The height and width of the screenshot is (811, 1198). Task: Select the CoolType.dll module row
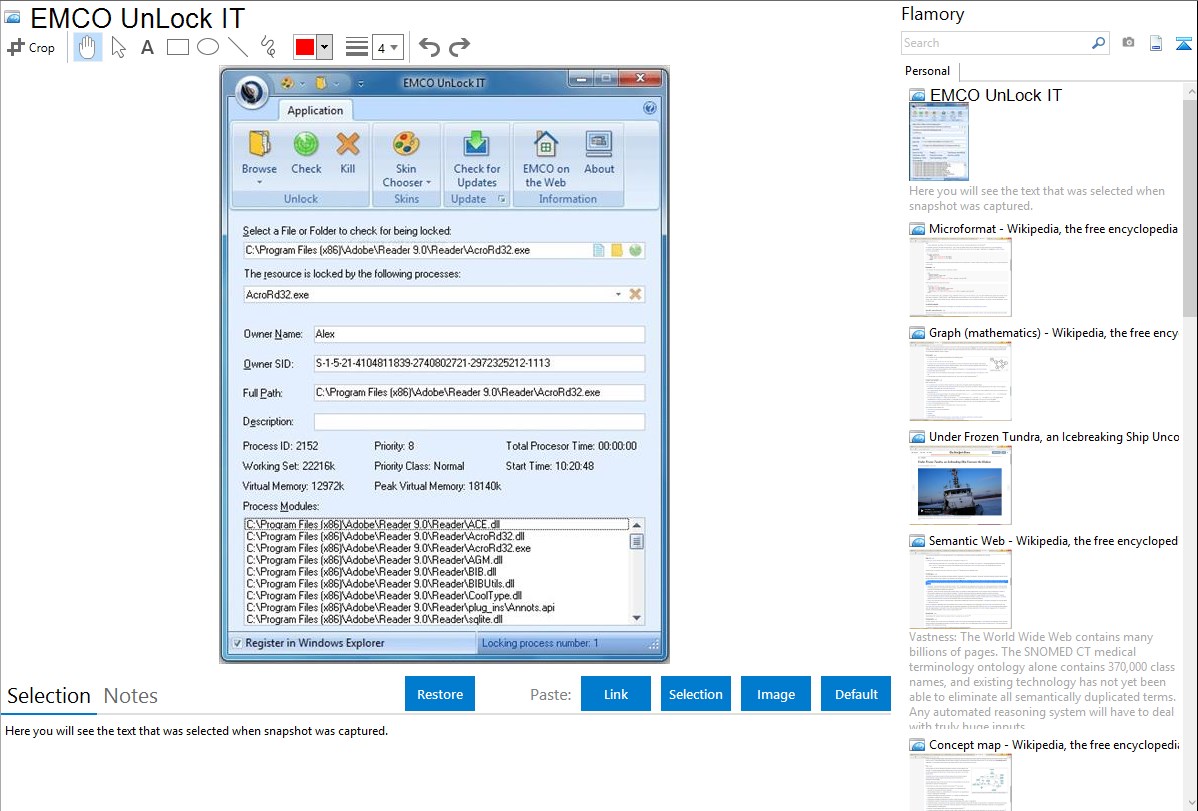436,595
